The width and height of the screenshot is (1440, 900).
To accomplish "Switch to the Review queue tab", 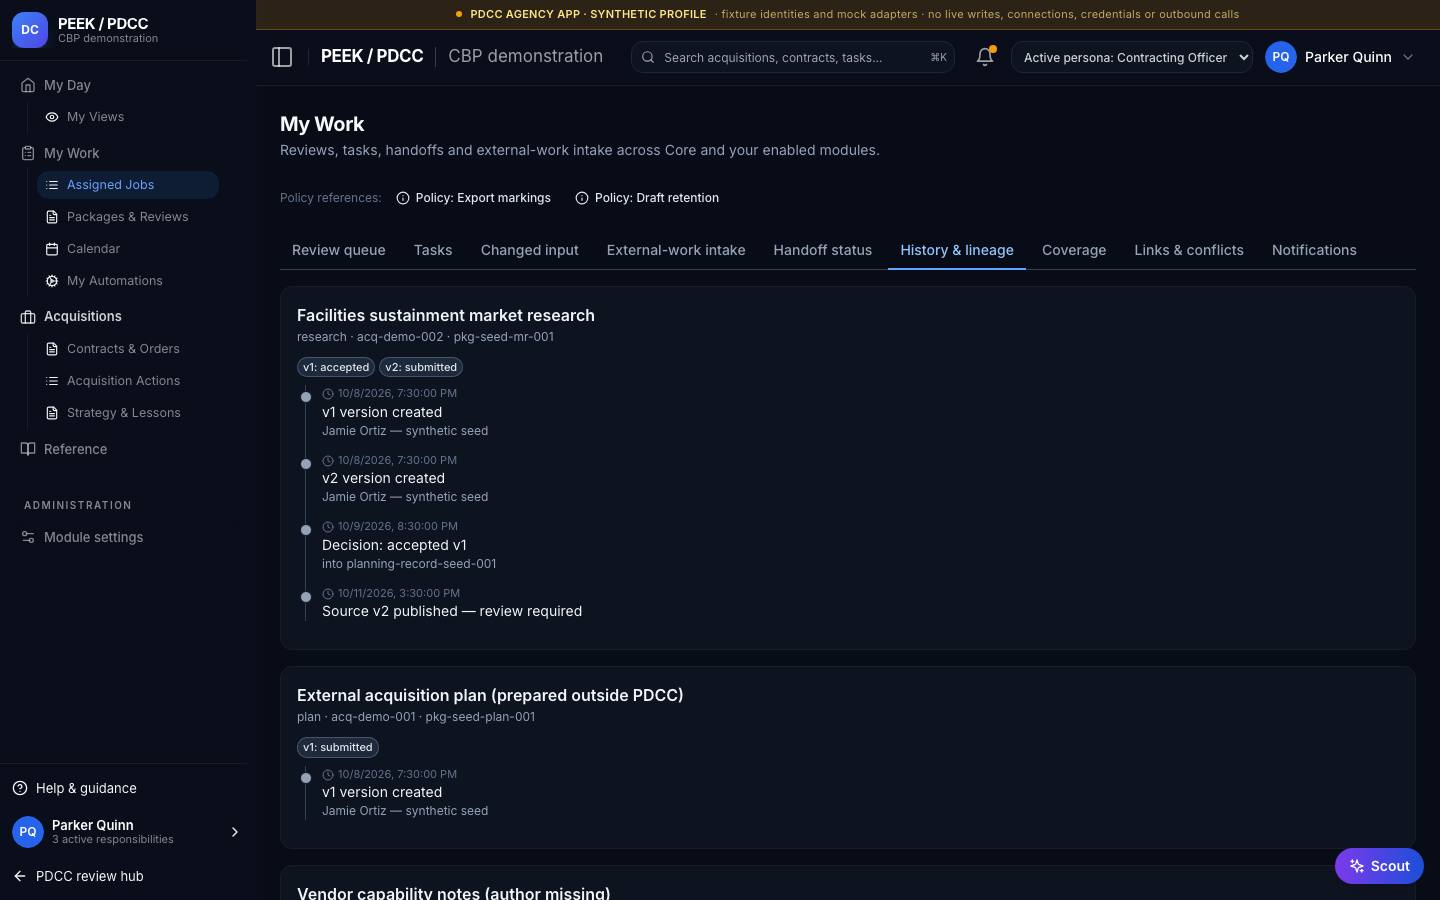I will (x=339, y=250).
